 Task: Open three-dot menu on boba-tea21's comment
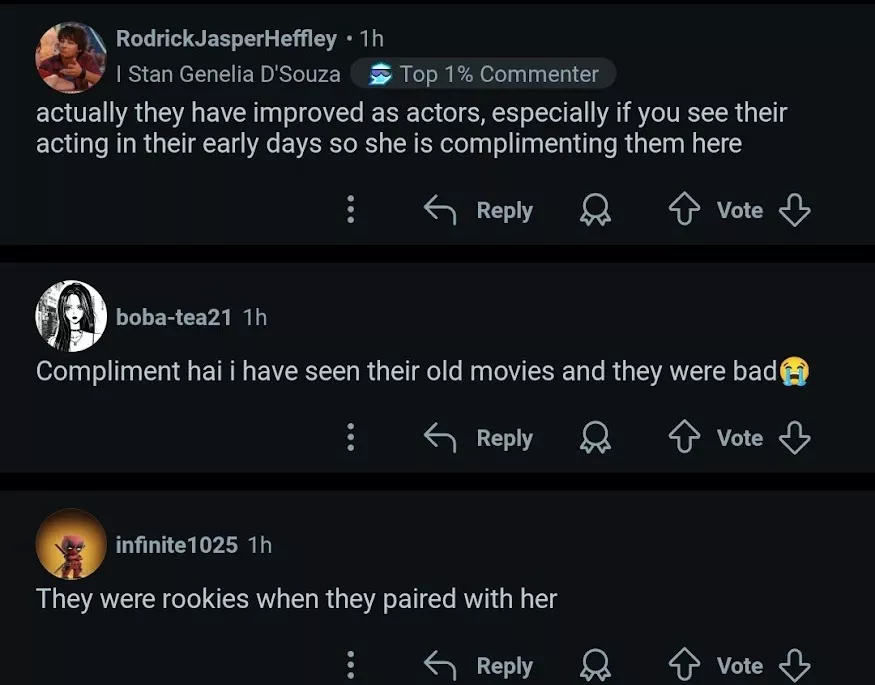click(350, 438)
